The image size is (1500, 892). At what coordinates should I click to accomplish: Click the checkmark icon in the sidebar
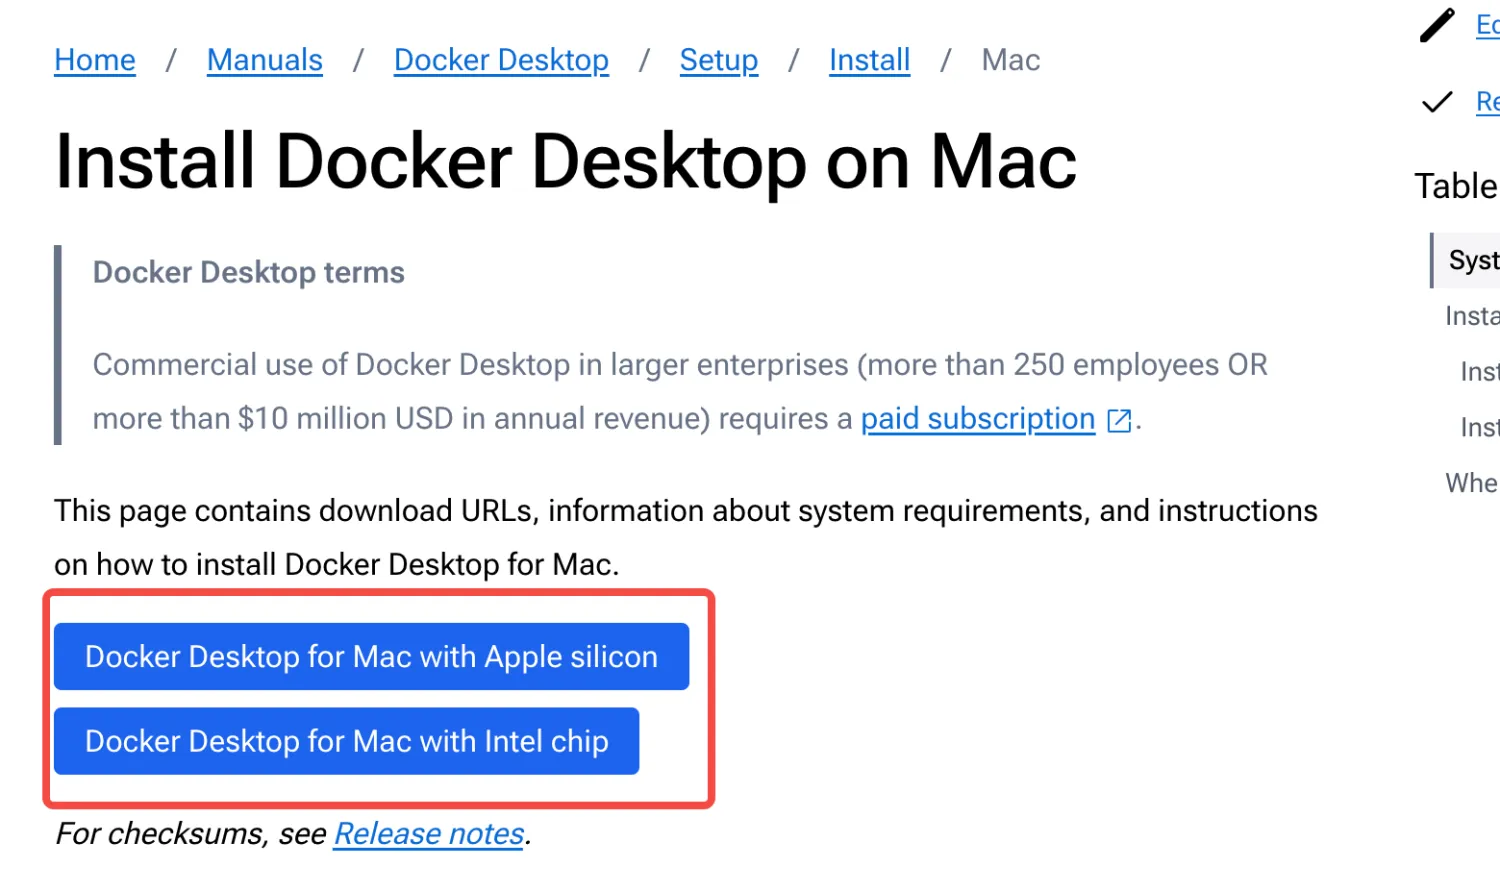pyautogui.click(x=1437, y=101)
